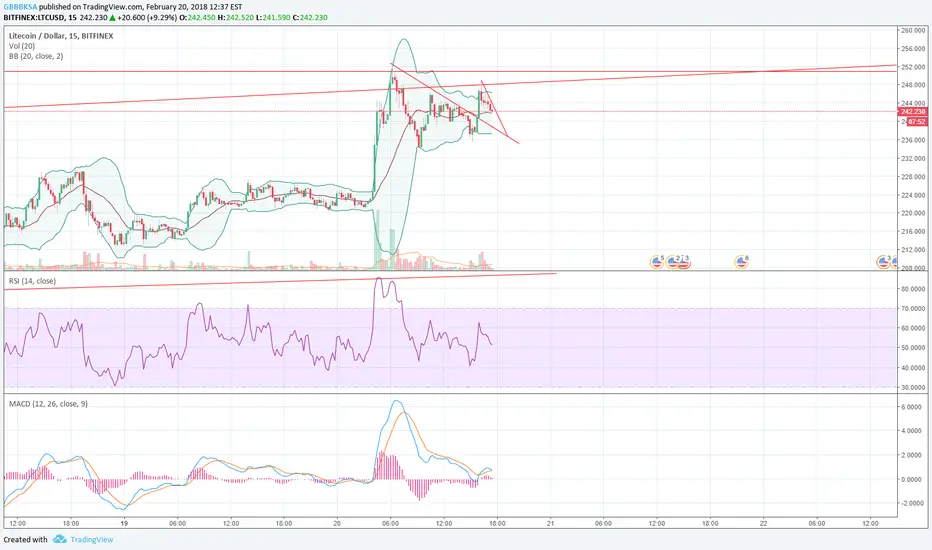Click the BITFINEX:LTCUSD, 15 symbol header
This screenshot has height=550, width=932.
coord(40,17)
